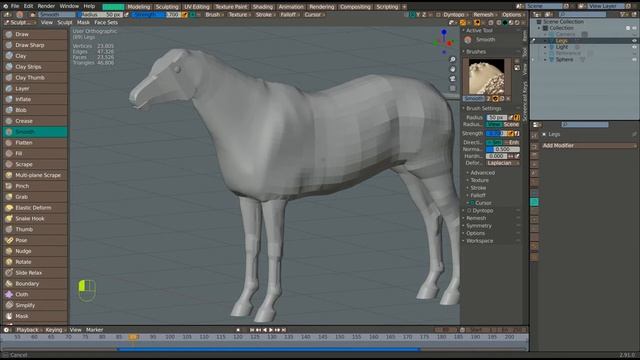The image size is (640, 360).
Task: Open the header Brush settings popover
Action: pyautogui.click(x=214, y=15)
